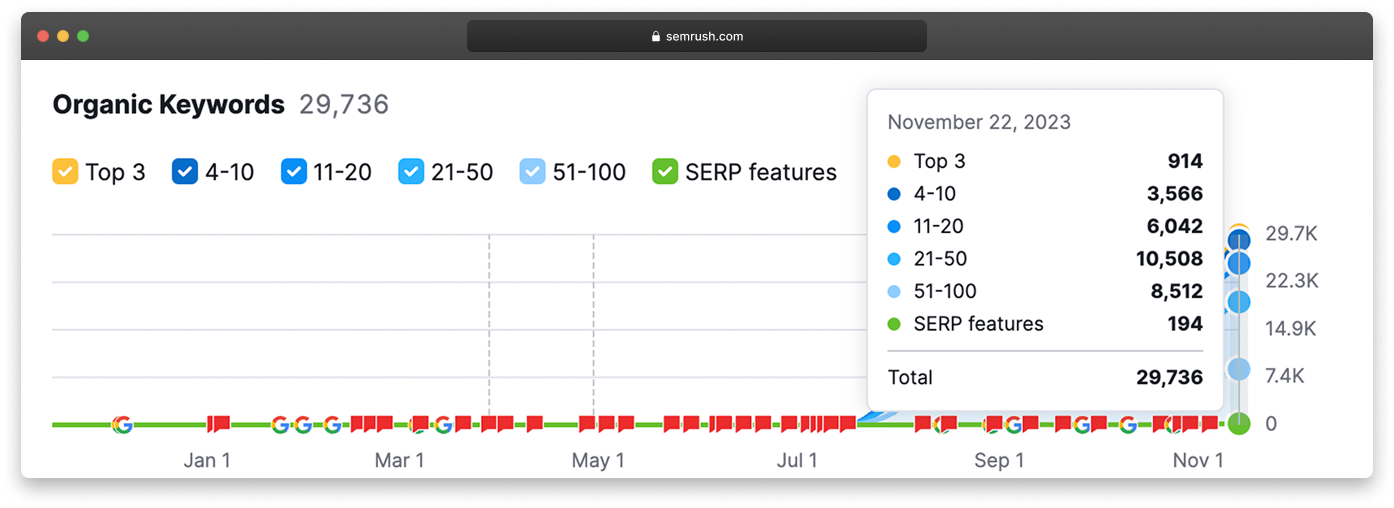
Task: Click the Total row in the tooltip
Action: click(1044, 377)
